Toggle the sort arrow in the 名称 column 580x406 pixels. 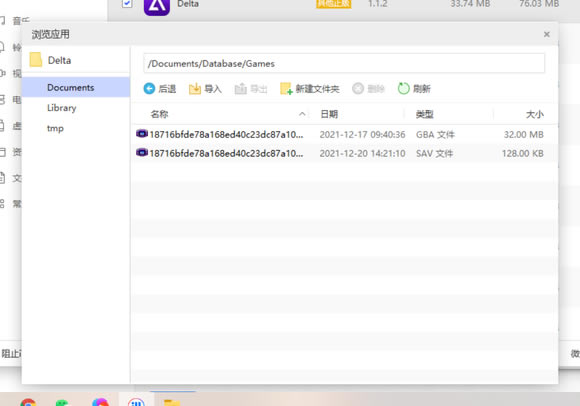(302, 114)
